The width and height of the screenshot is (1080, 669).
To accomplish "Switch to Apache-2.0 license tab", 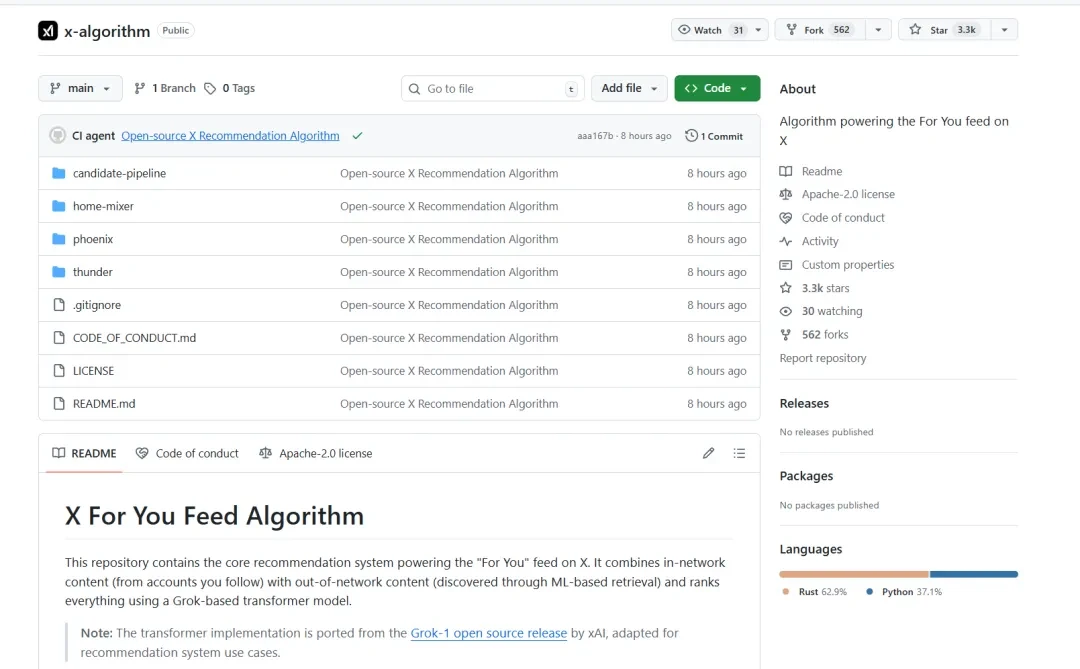I will (315, 453).
